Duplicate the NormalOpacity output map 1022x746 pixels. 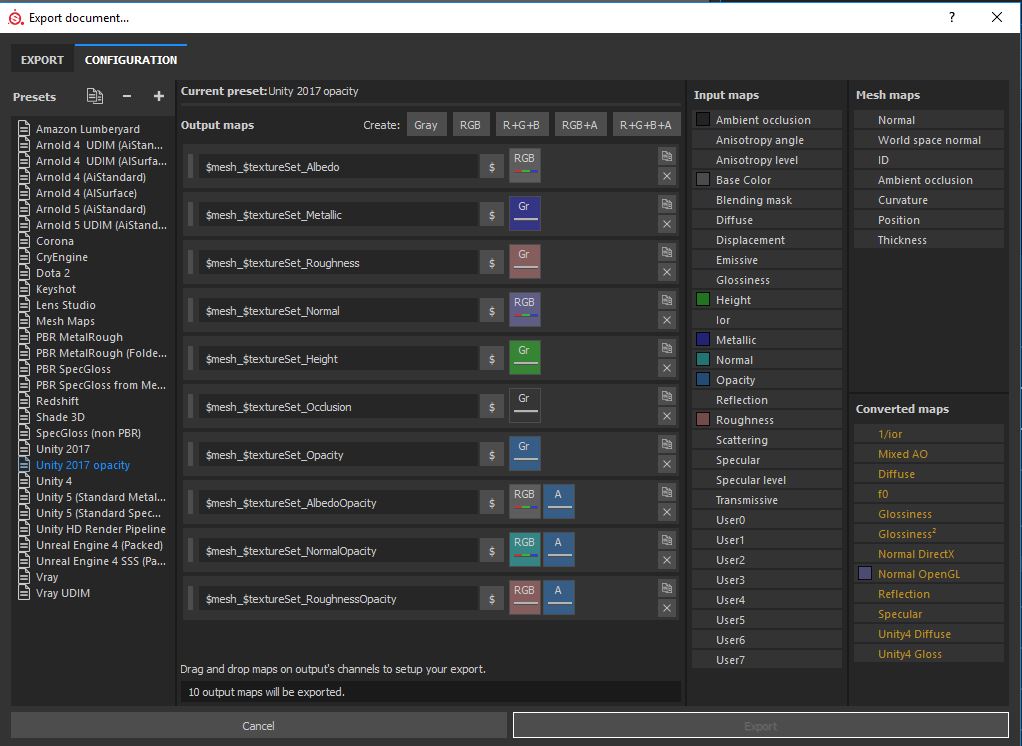[667, 540]
